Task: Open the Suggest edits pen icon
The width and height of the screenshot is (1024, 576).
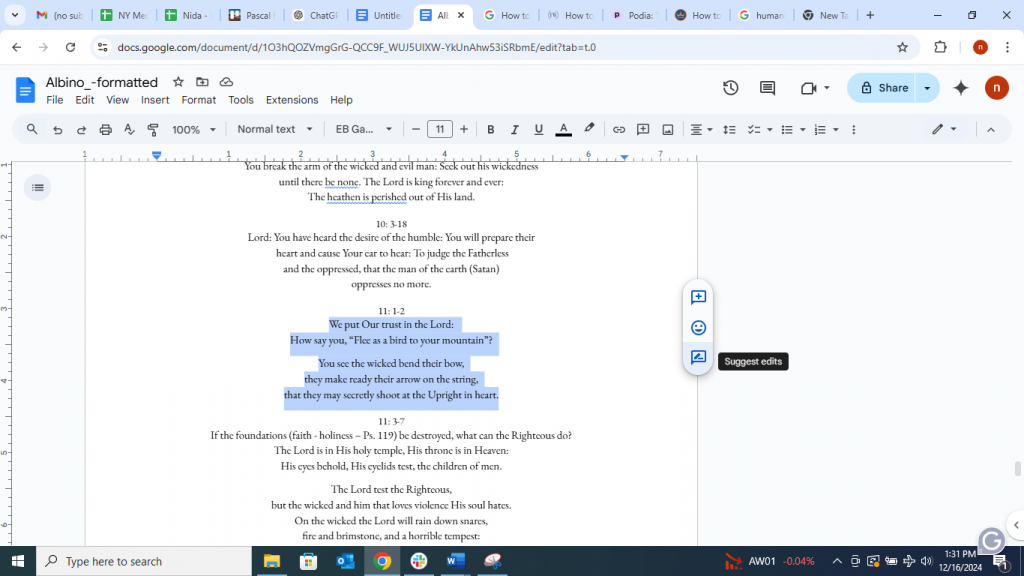Action: coord(697,359)
